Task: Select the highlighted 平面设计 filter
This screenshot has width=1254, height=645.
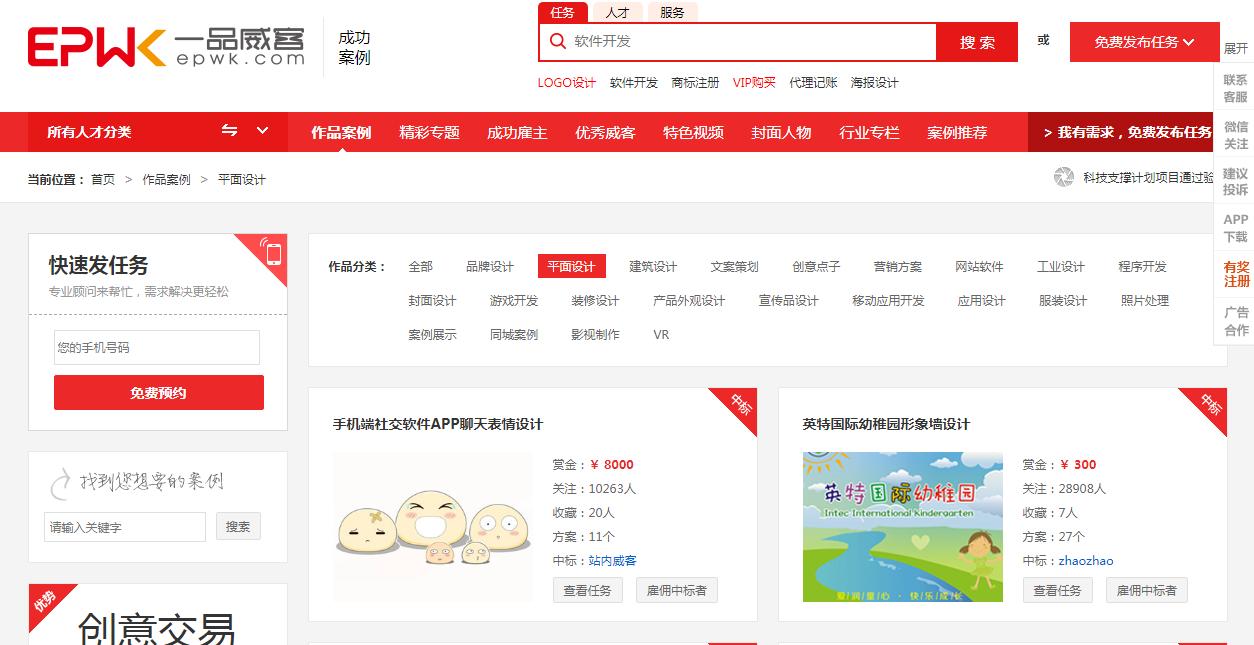Action: pos(572,265)
